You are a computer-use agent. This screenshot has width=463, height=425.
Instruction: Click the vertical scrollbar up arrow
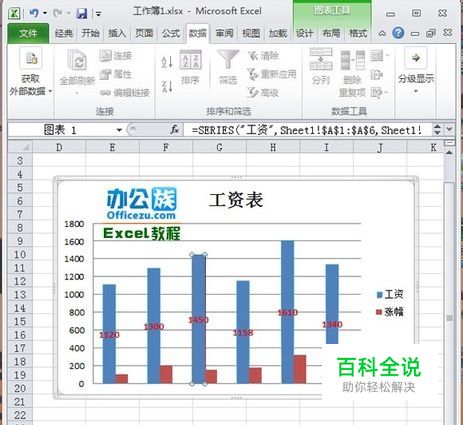point(450,152)
